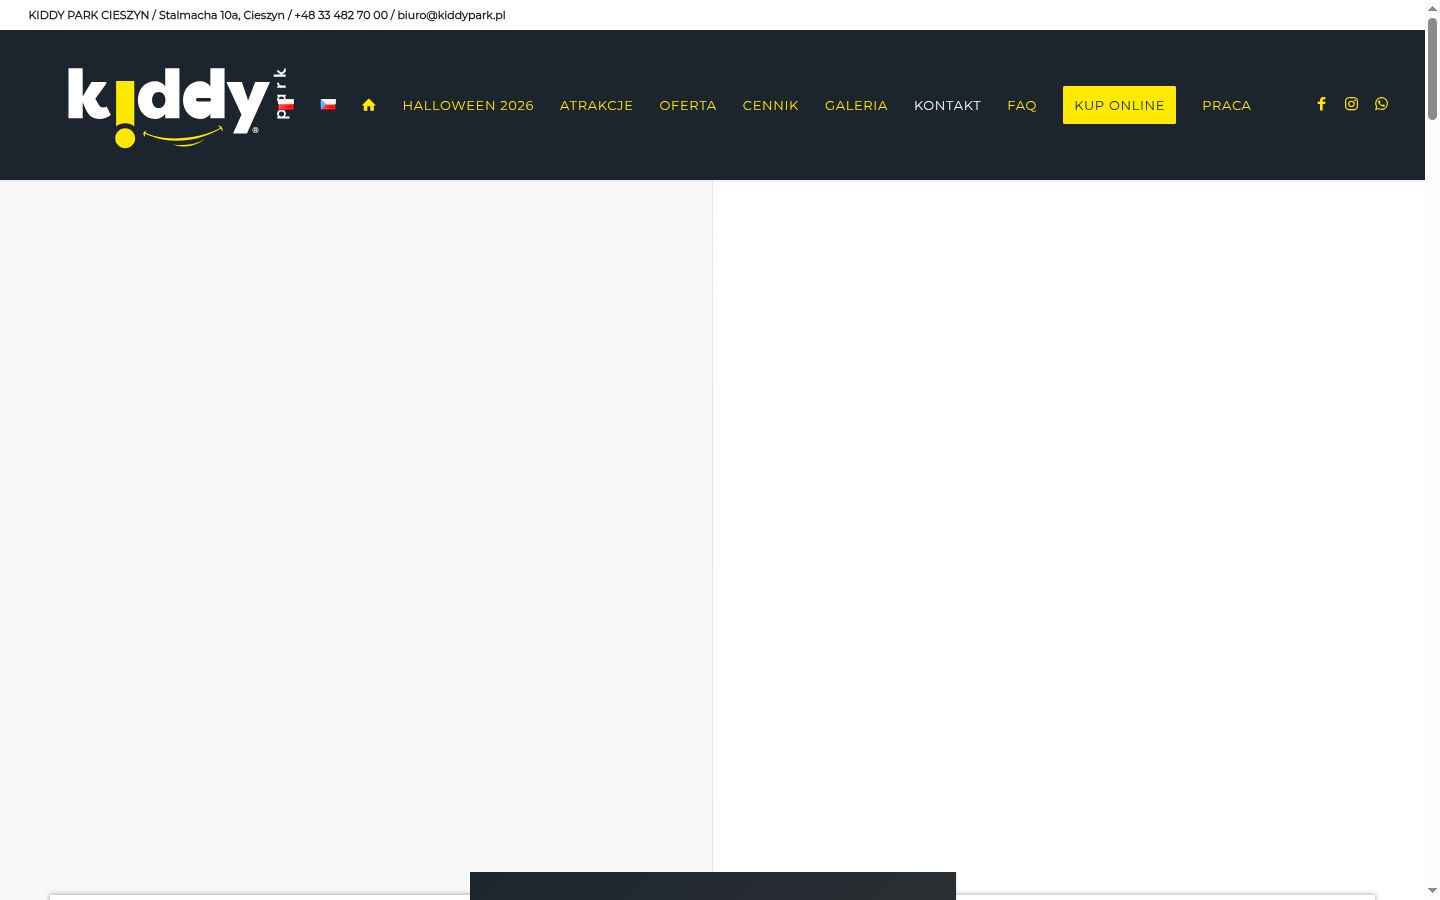This screenshot has height=900, width=1440.
Task: Click the Kup Online button
Action: point(1119,105)
